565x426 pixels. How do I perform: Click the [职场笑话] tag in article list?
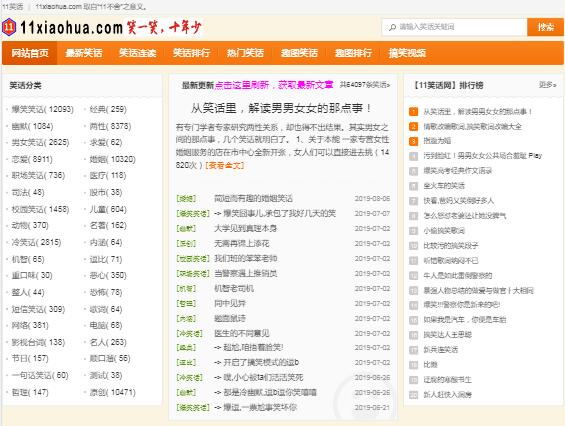[x=193, y=274]
